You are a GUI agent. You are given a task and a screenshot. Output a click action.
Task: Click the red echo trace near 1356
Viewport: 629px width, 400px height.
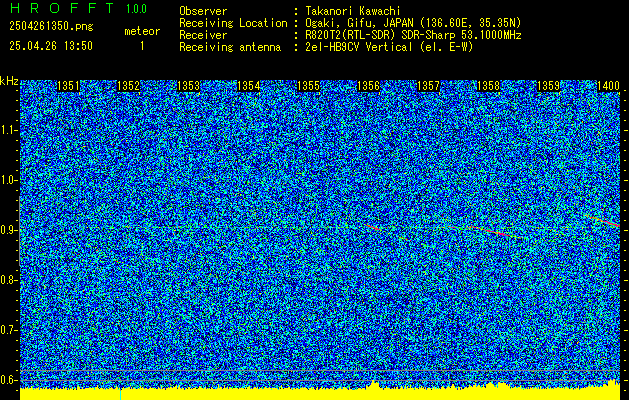[x=373, y=227]
